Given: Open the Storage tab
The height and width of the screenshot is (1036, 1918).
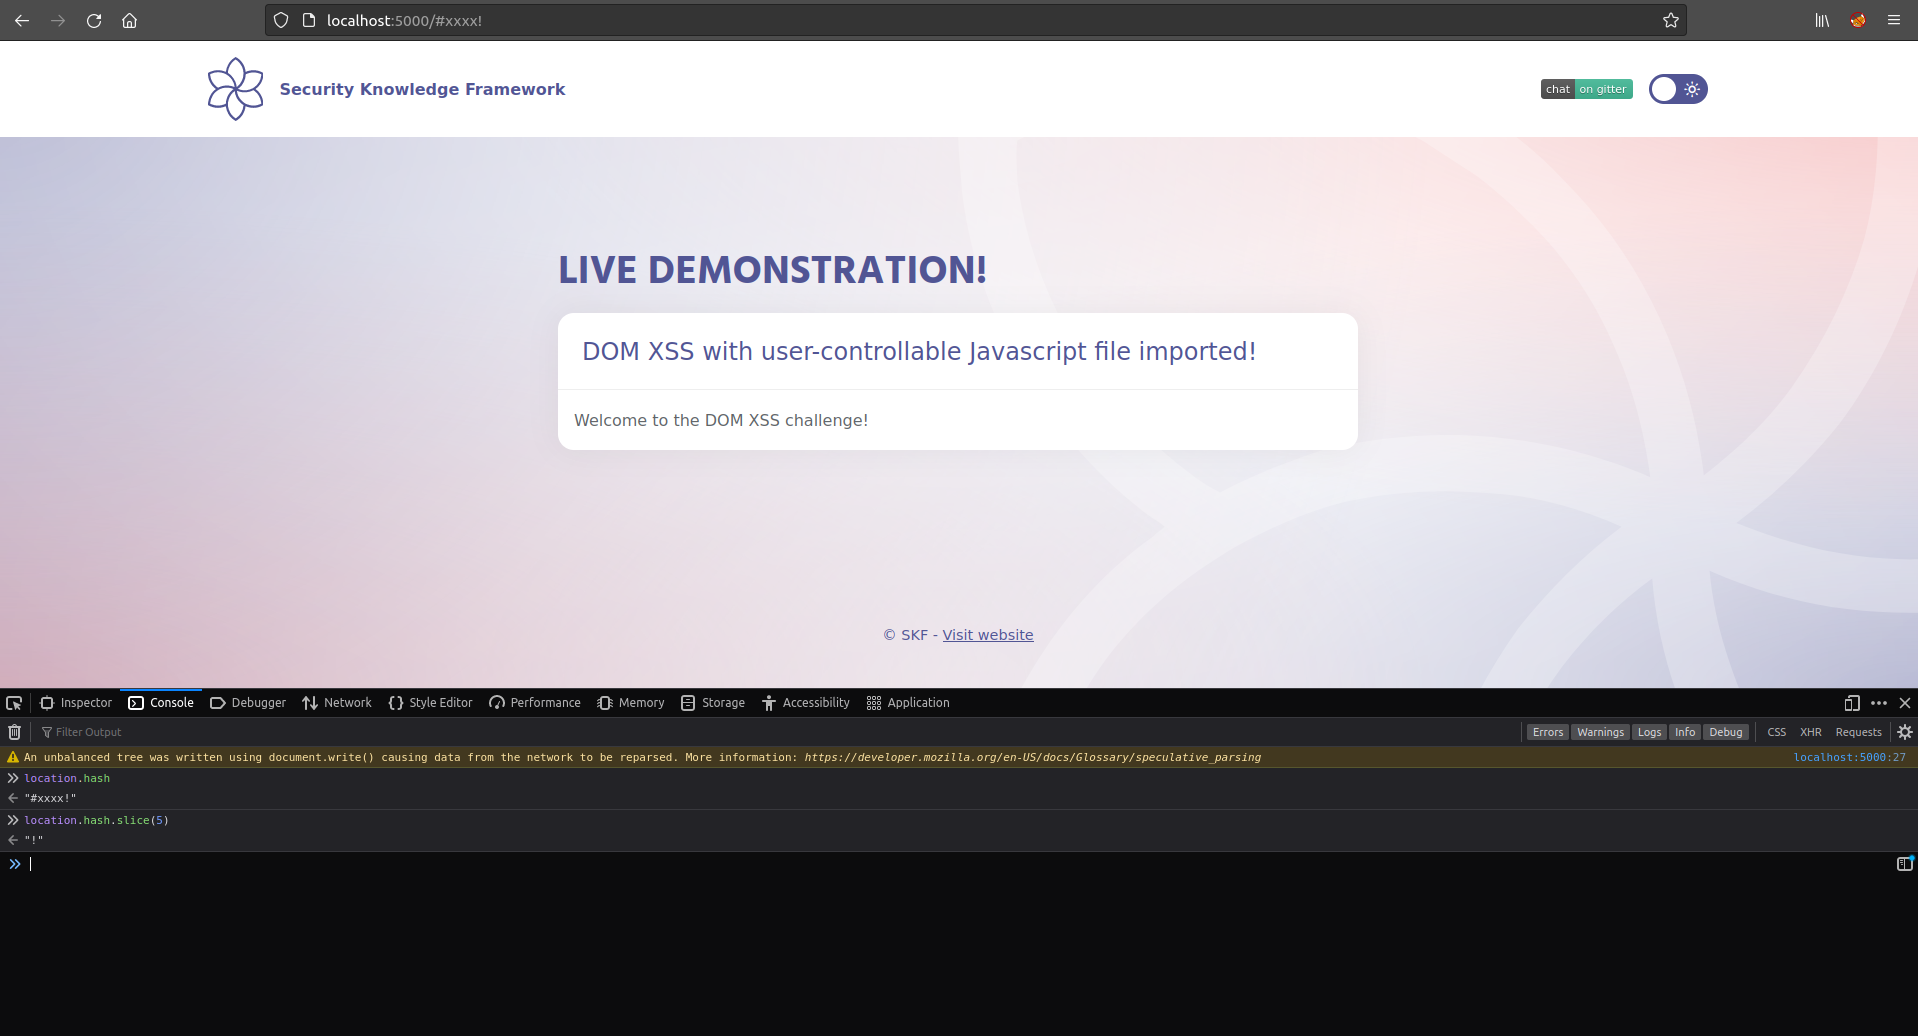Looking at the screenshot, I should pos(713,703).
